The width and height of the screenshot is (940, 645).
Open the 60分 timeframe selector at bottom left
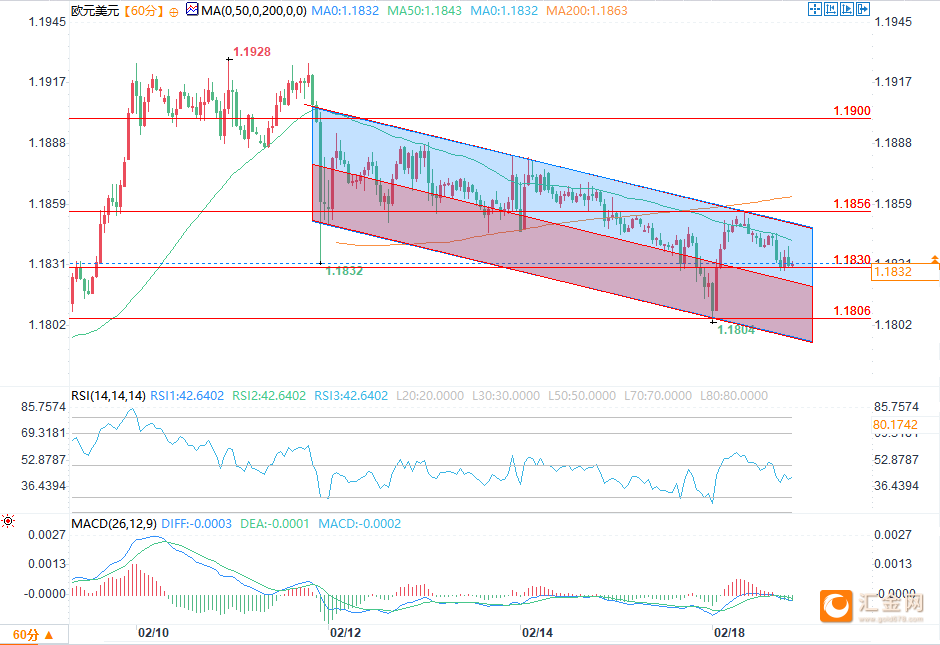point(34,634)
